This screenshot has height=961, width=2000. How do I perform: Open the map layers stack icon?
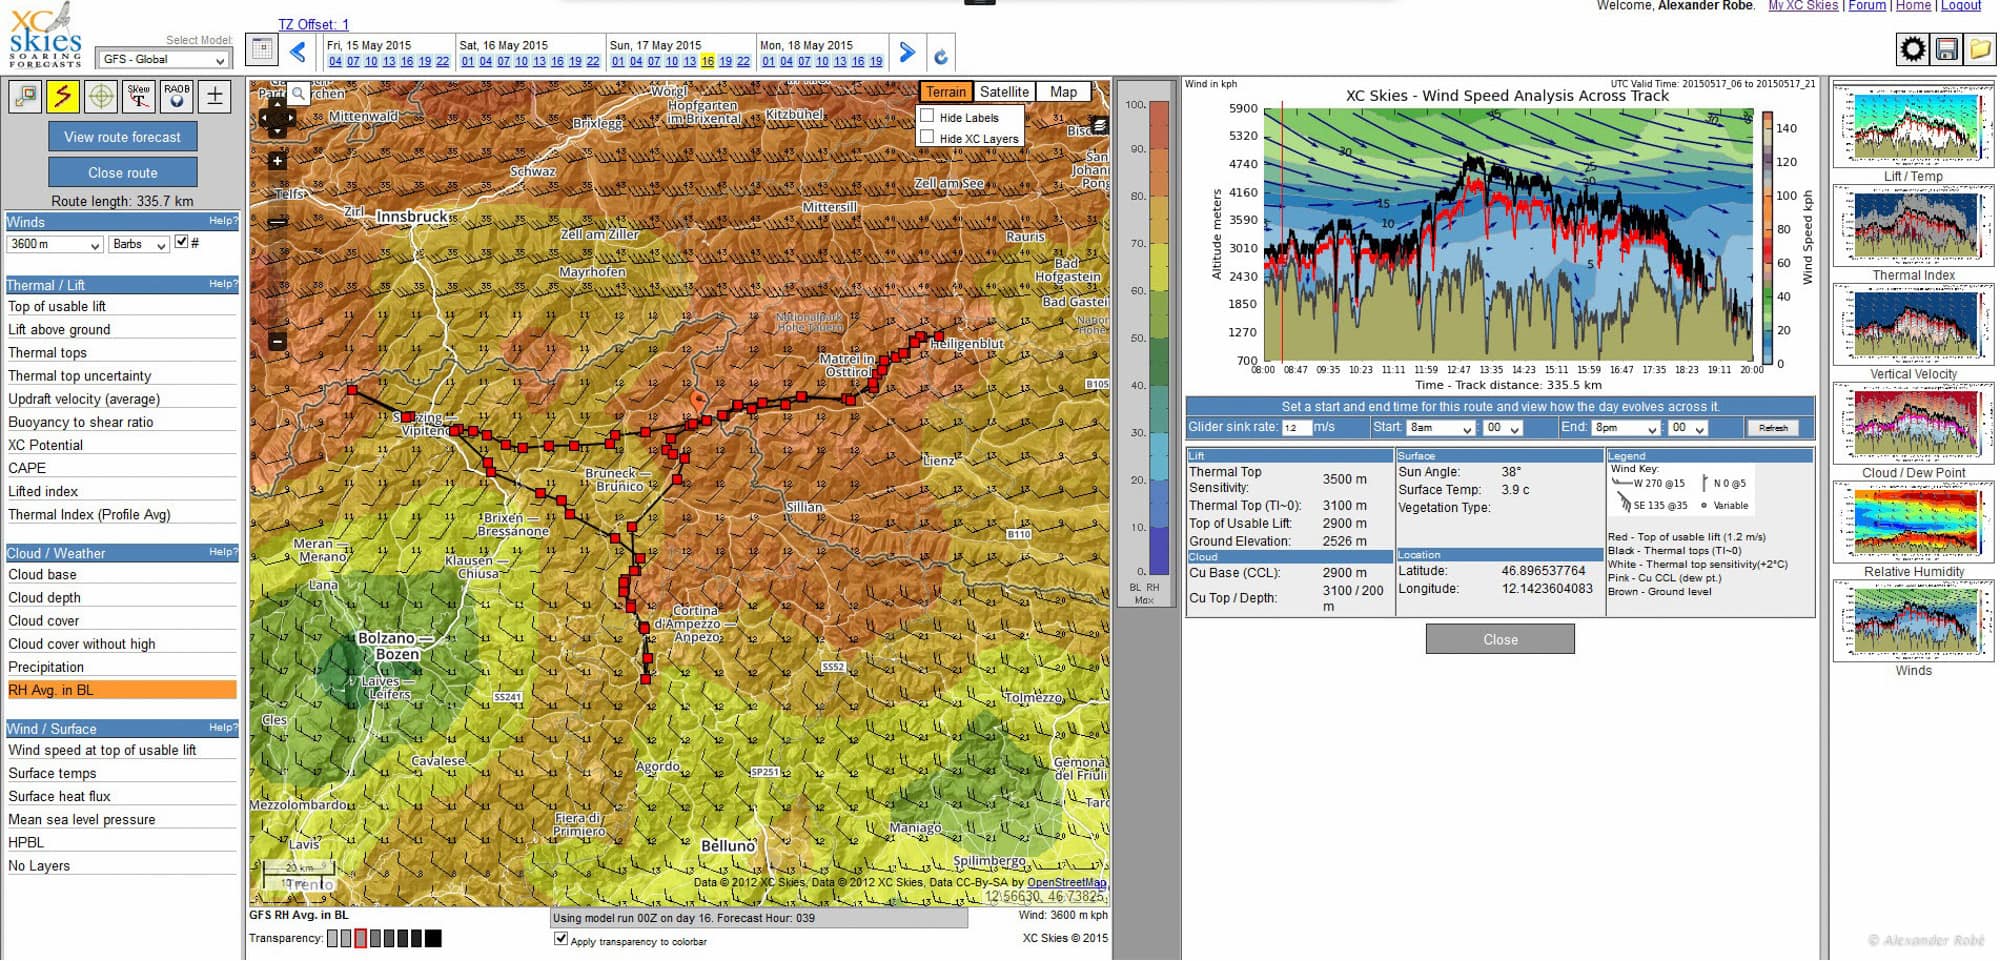[x=1099, y=126]
